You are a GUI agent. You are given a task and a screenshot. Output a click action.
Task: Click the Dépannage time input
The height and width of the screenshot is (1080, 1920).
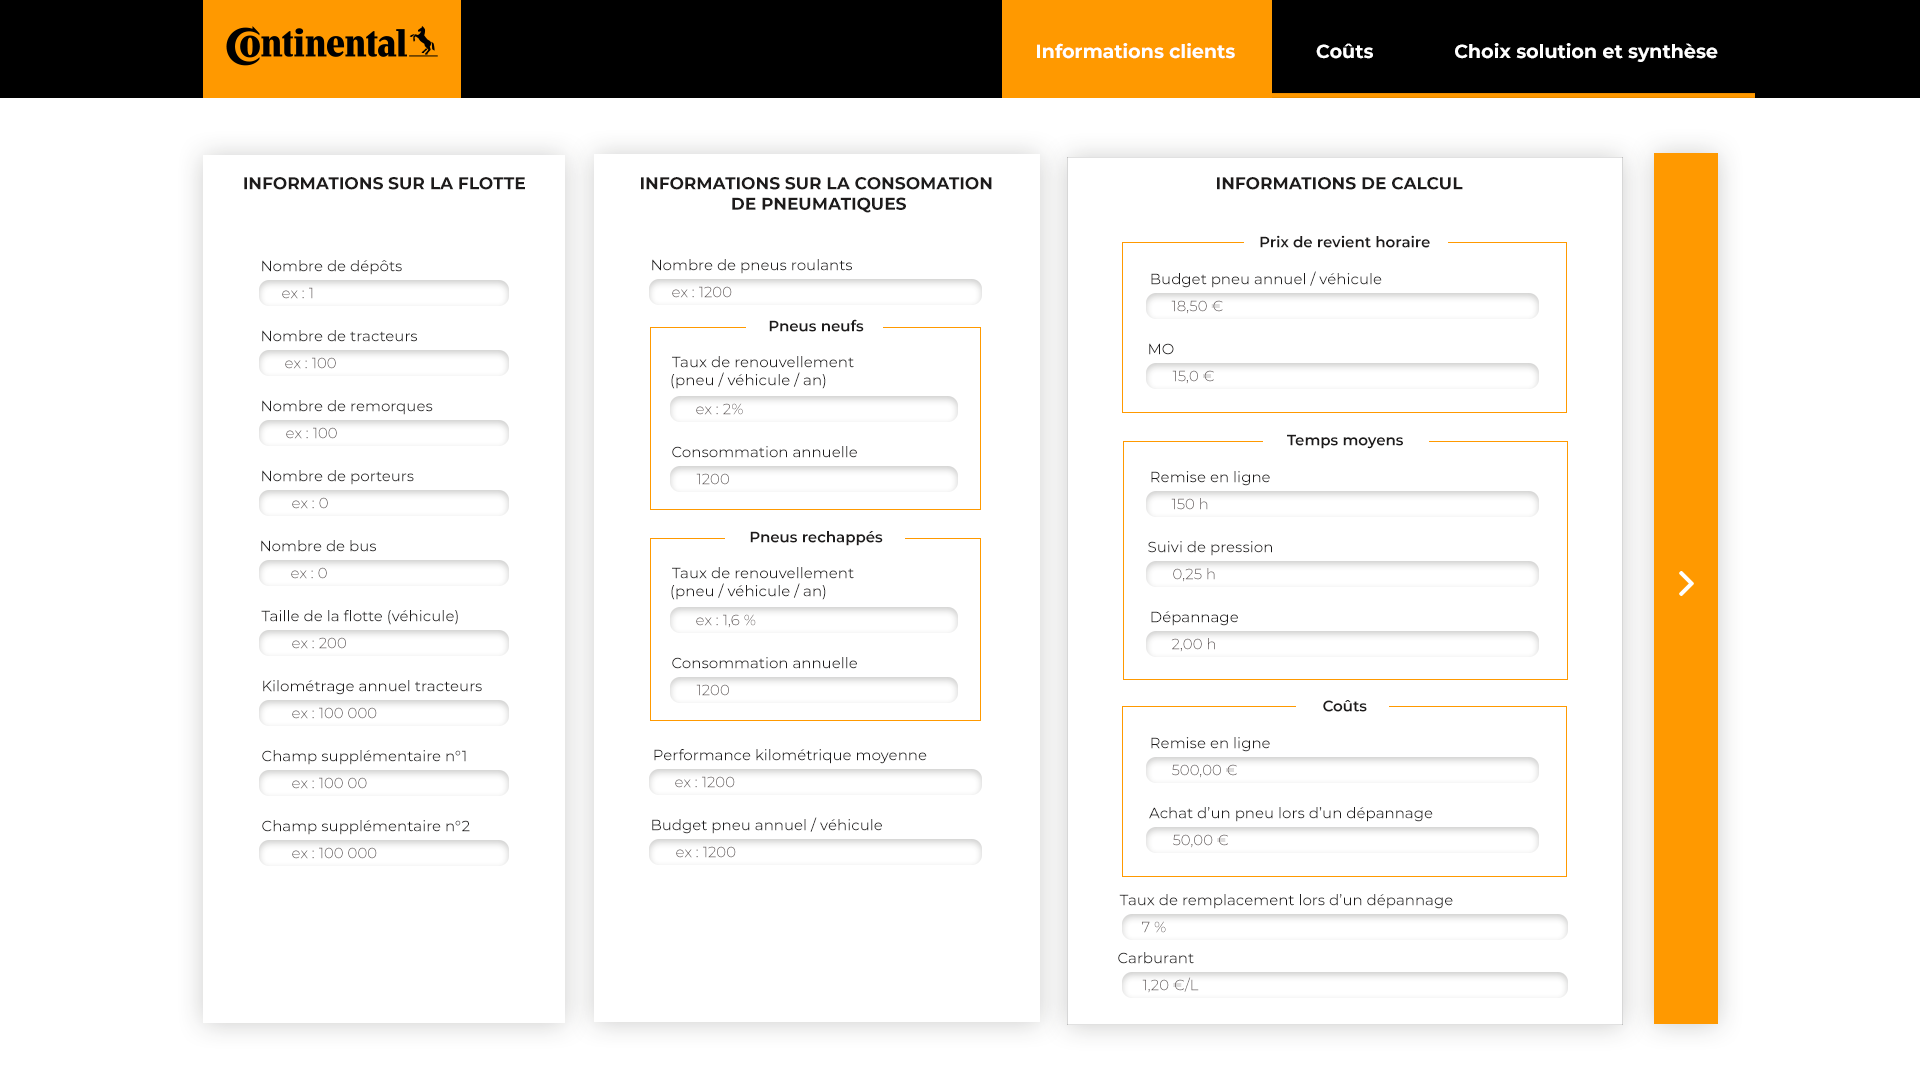[1342, 644]
